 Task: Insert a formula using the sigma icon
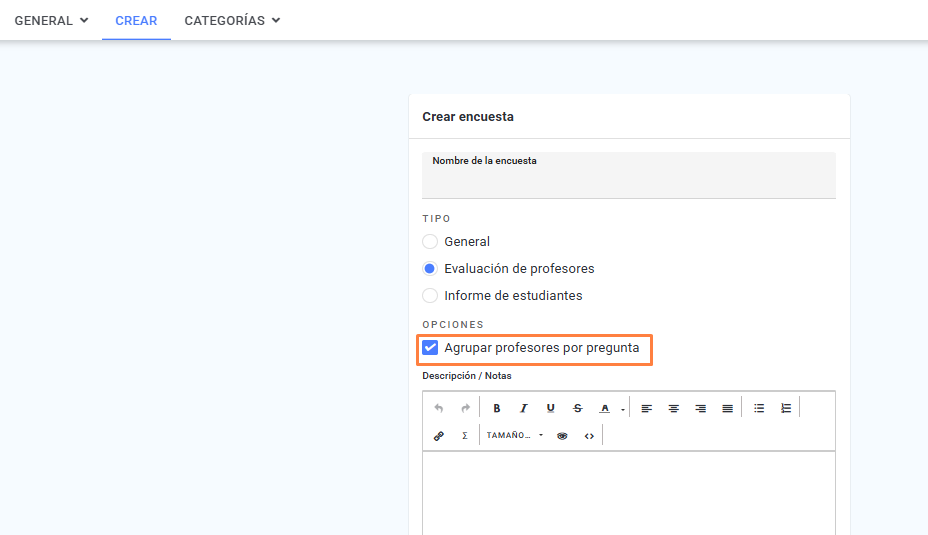[x=465, y=436]
